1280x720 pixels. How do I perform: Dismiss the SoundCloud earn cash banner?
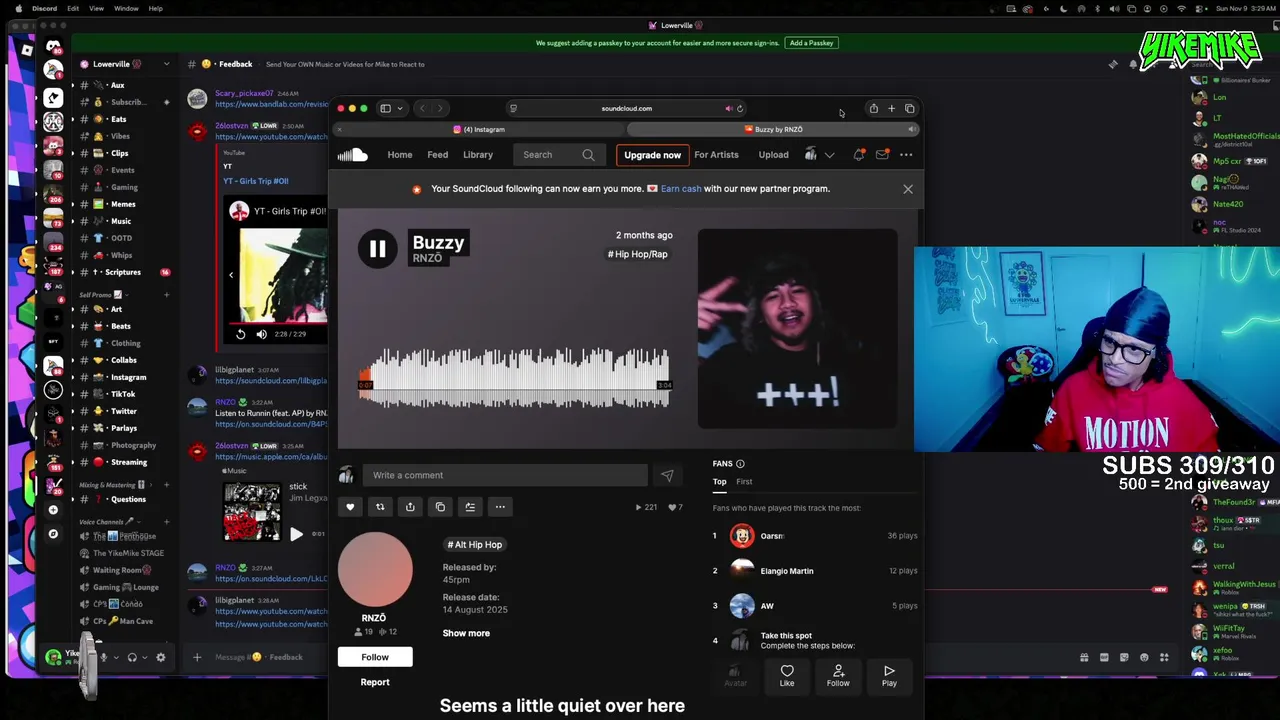[x=908, y=189]
